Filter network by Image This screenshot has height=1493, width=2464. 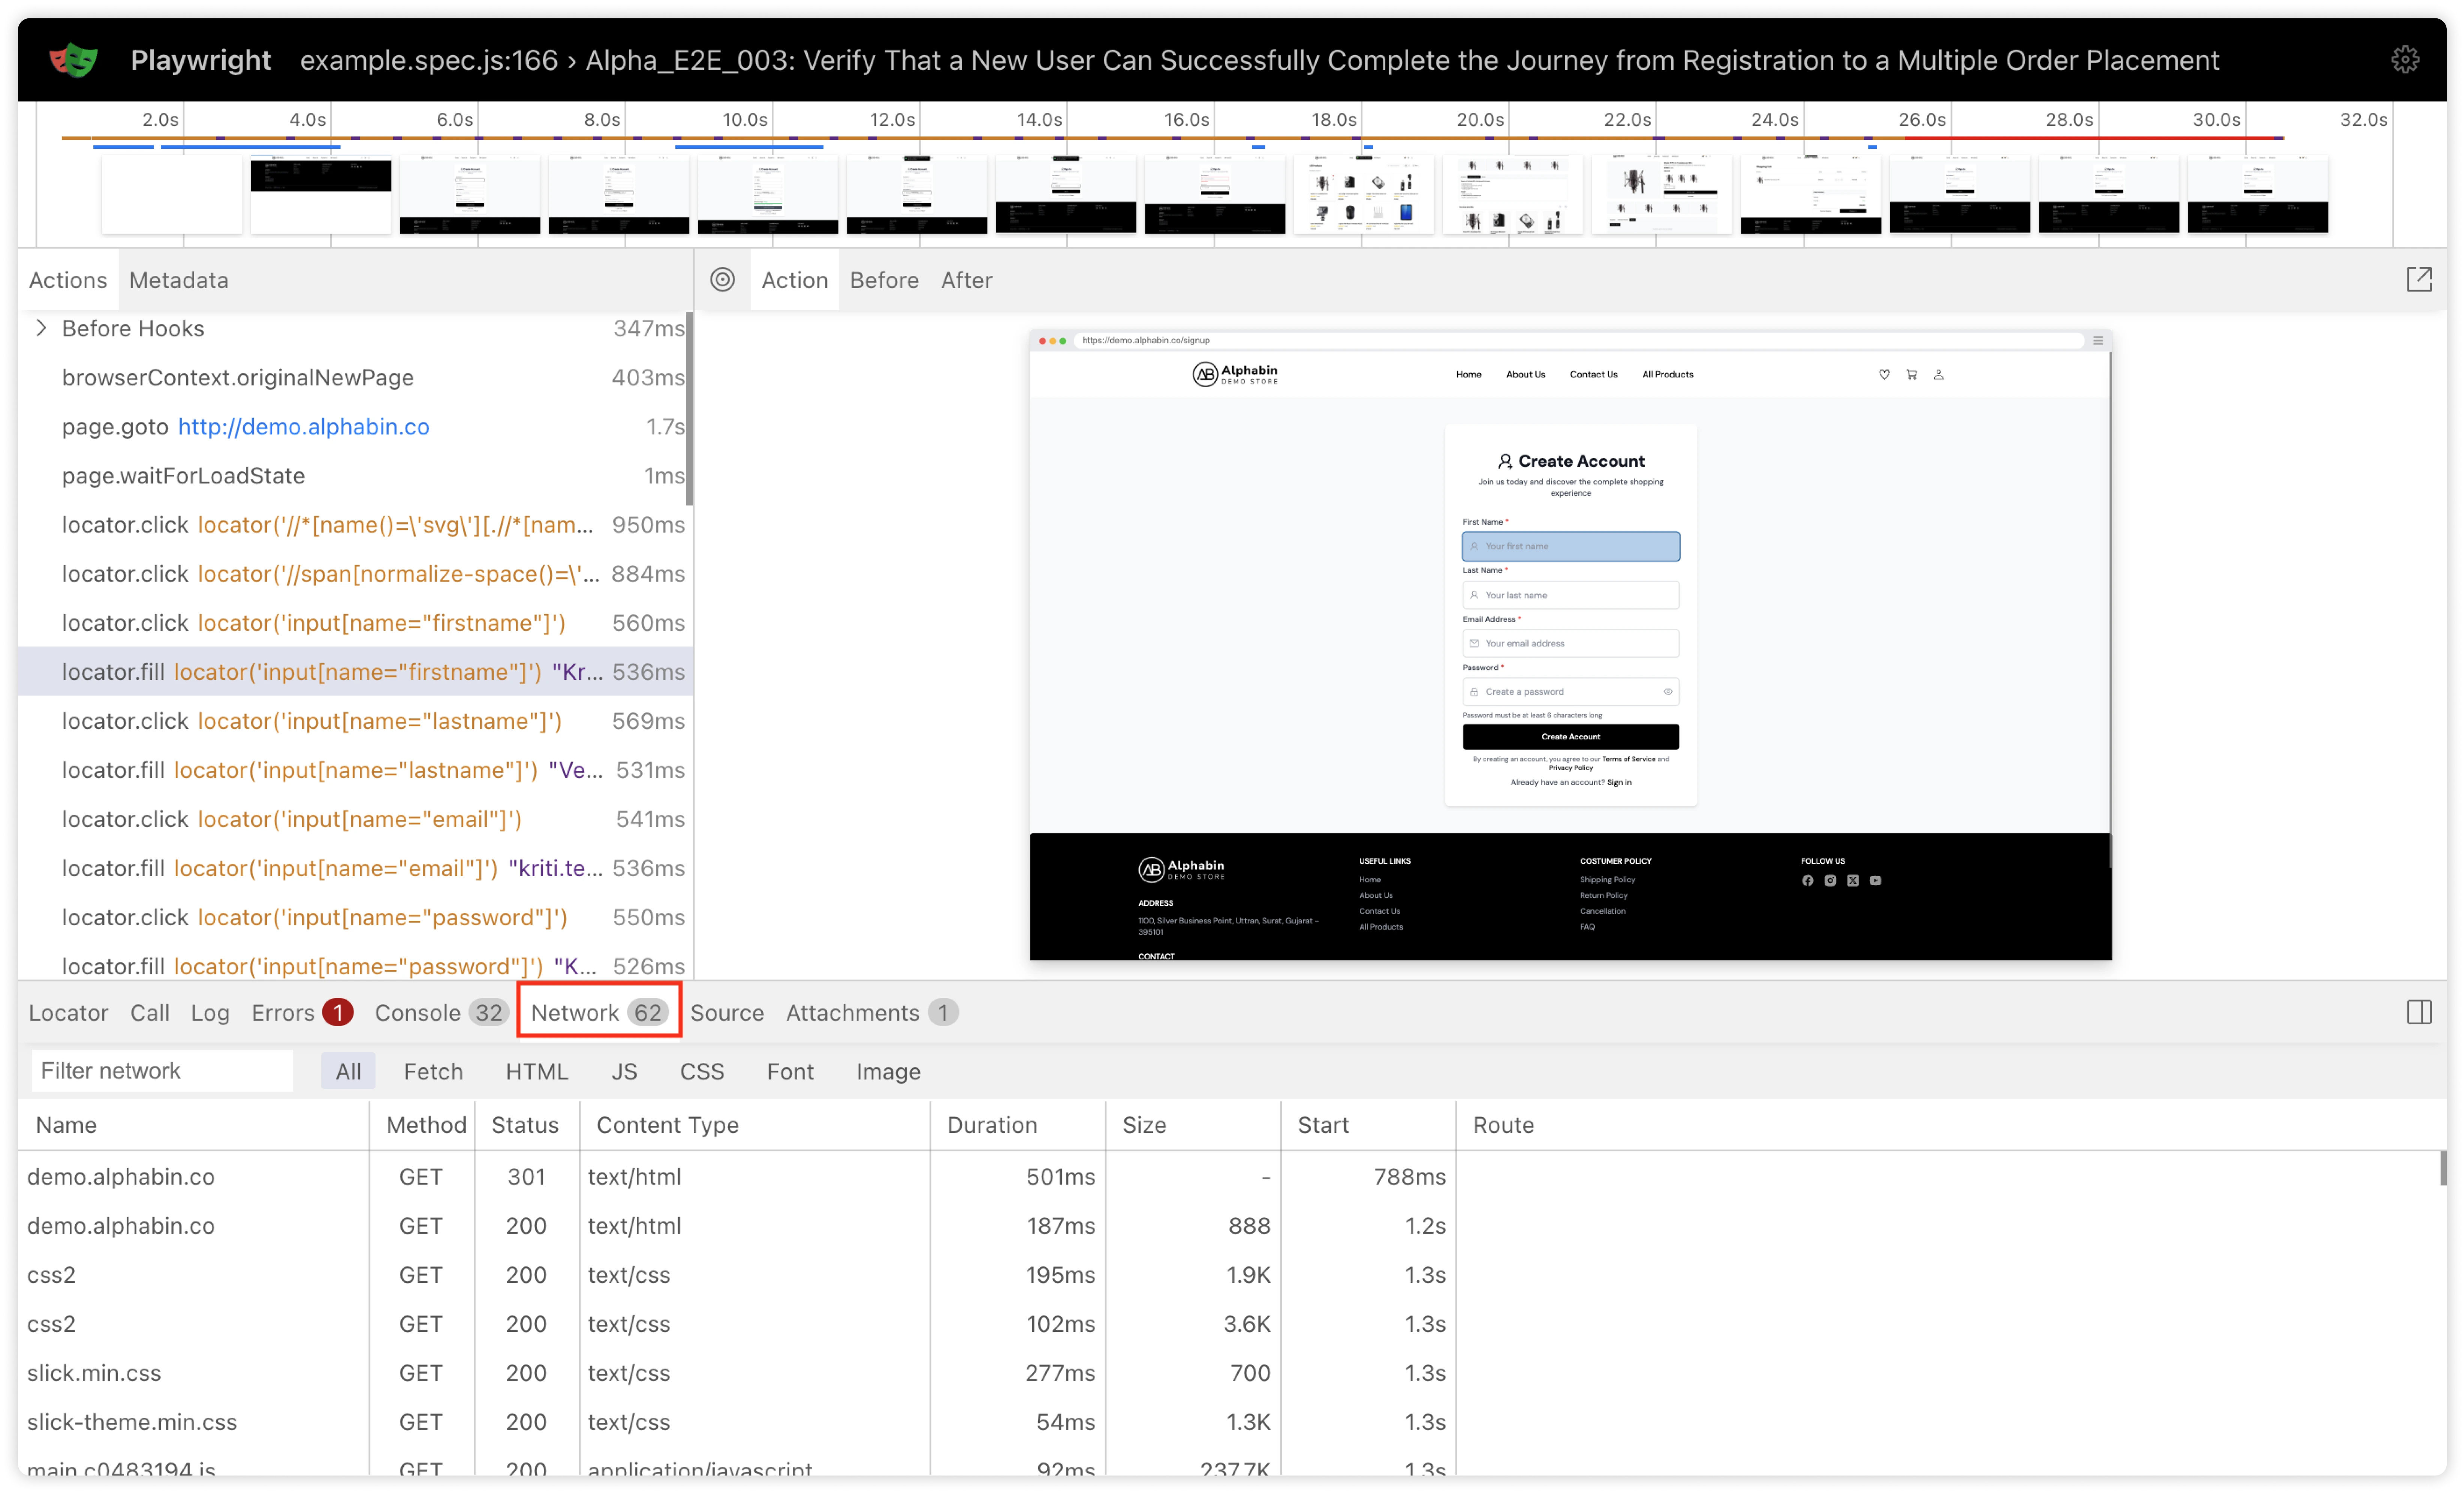tap(888, 1071)
